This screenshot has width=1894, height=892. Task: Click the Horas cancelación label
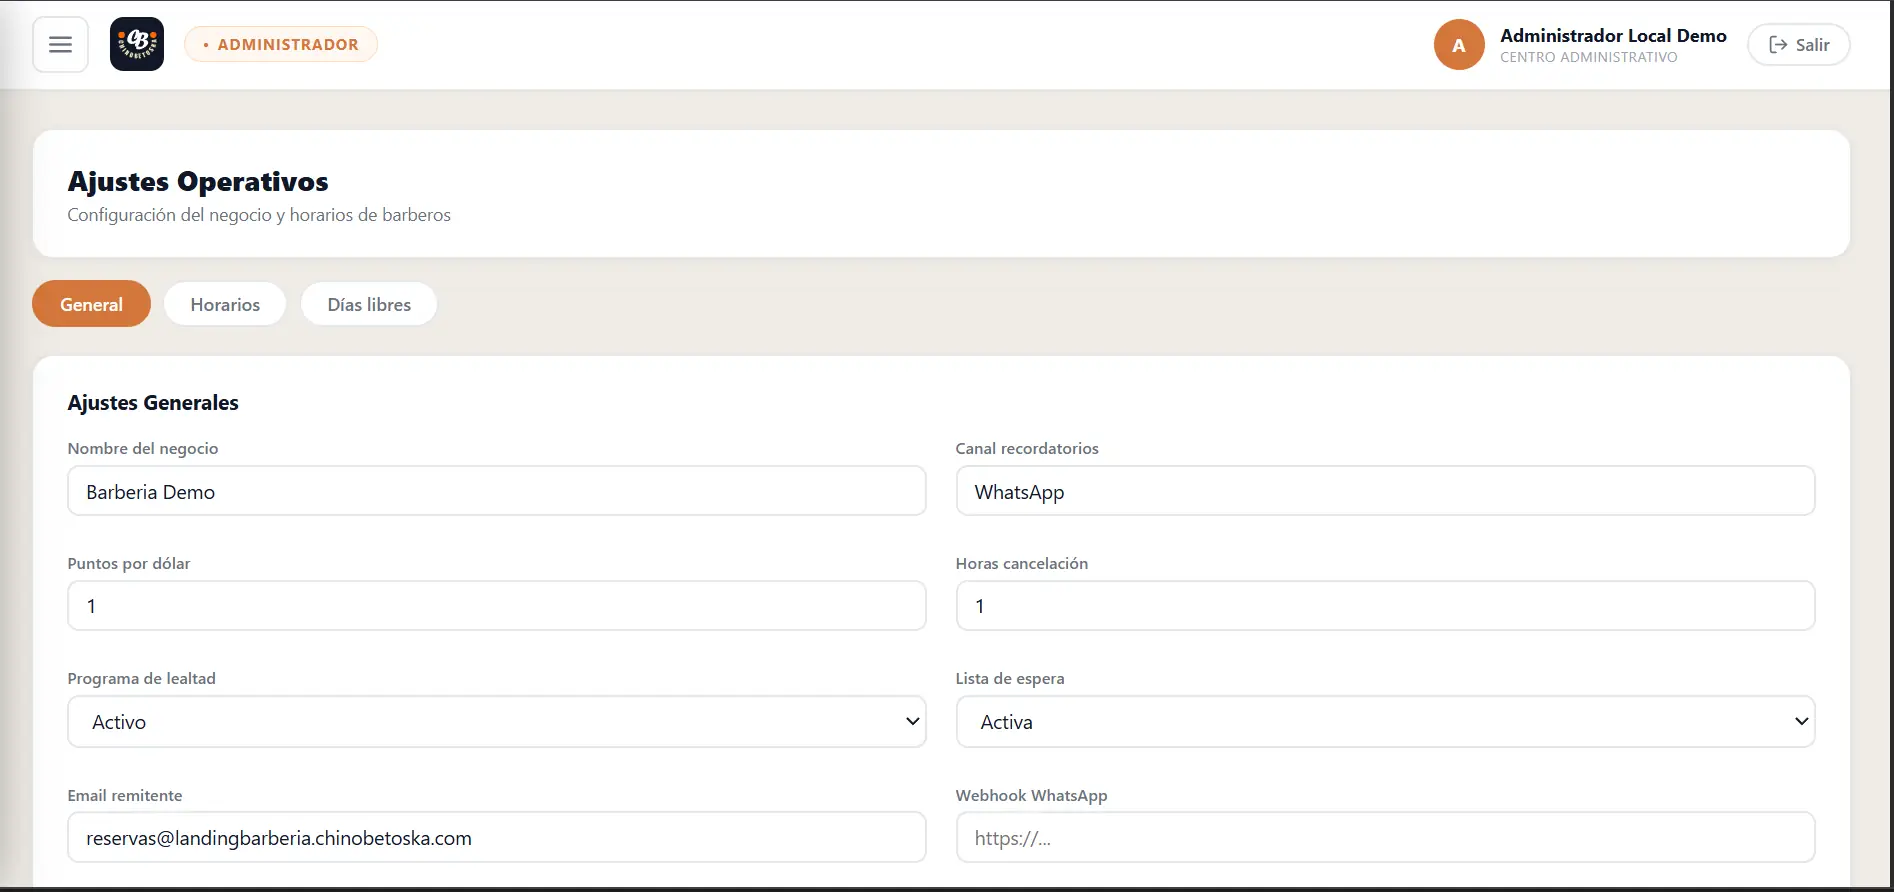[x=1021, y=563]
